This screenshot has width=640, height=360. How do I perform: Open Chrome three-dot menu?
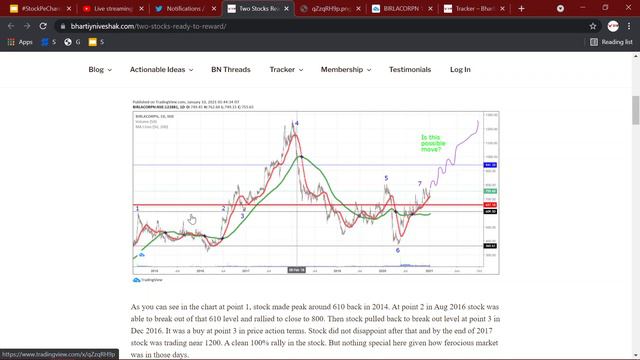click(x=629, y=26)
